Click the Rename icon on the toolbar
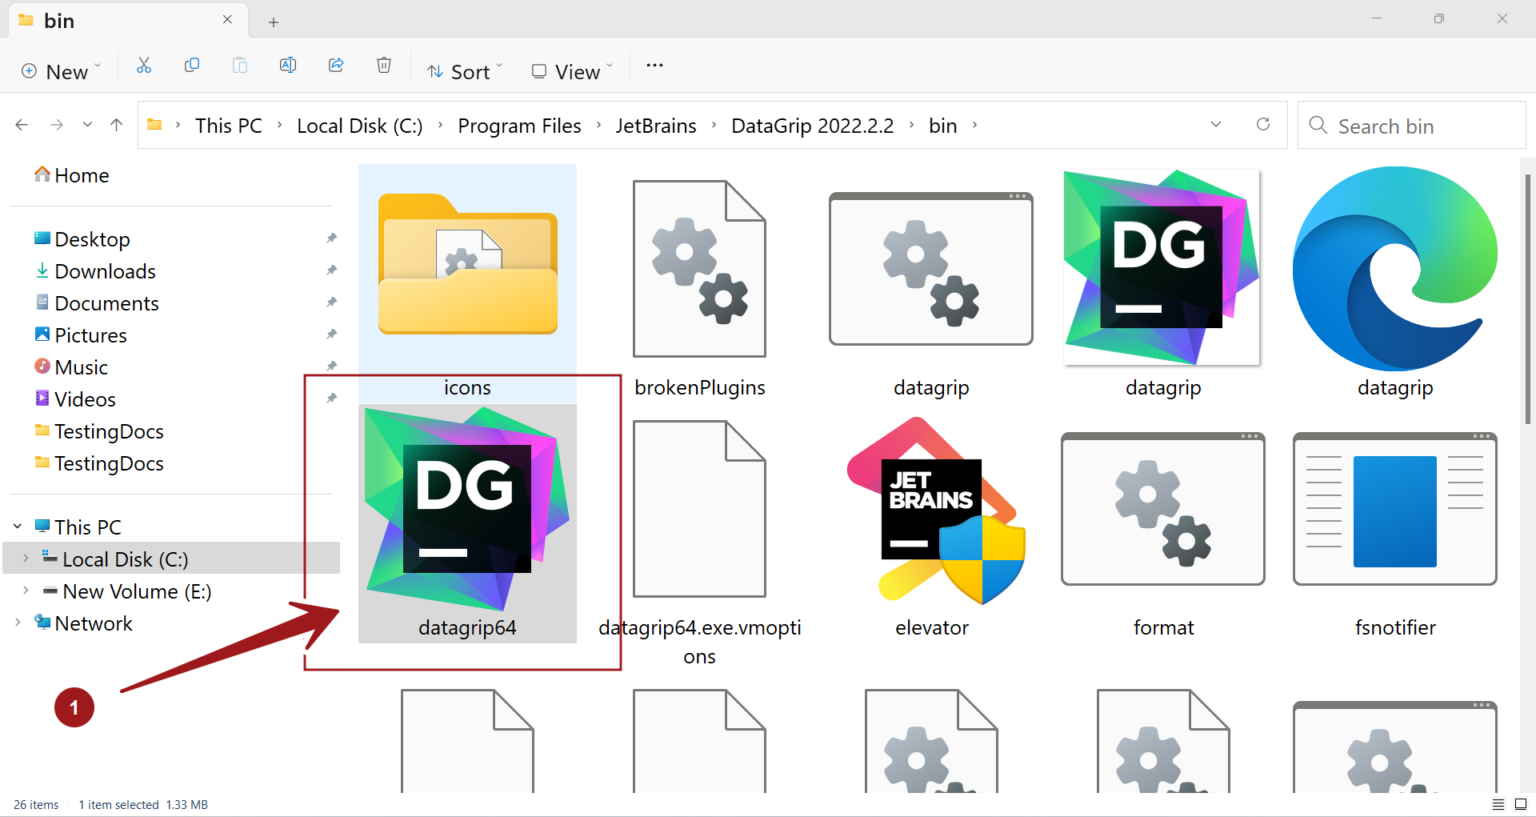Viewport: 1536px width, 817px height. coord(288,64)
